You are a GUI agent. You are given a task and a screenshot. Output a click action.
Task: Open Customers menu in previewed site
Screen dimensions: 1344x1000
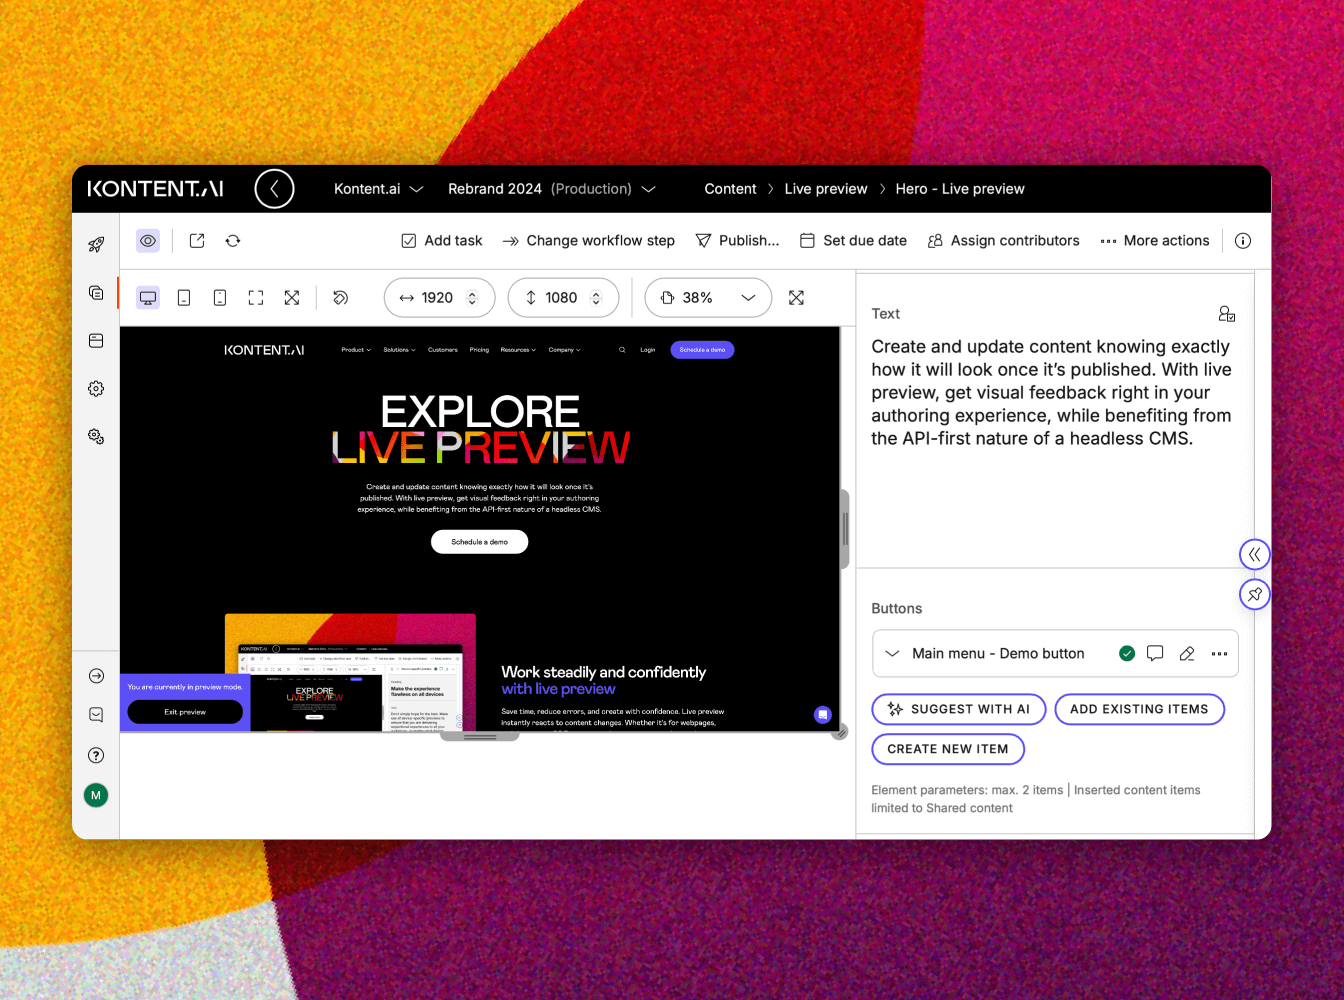(443, 350)
